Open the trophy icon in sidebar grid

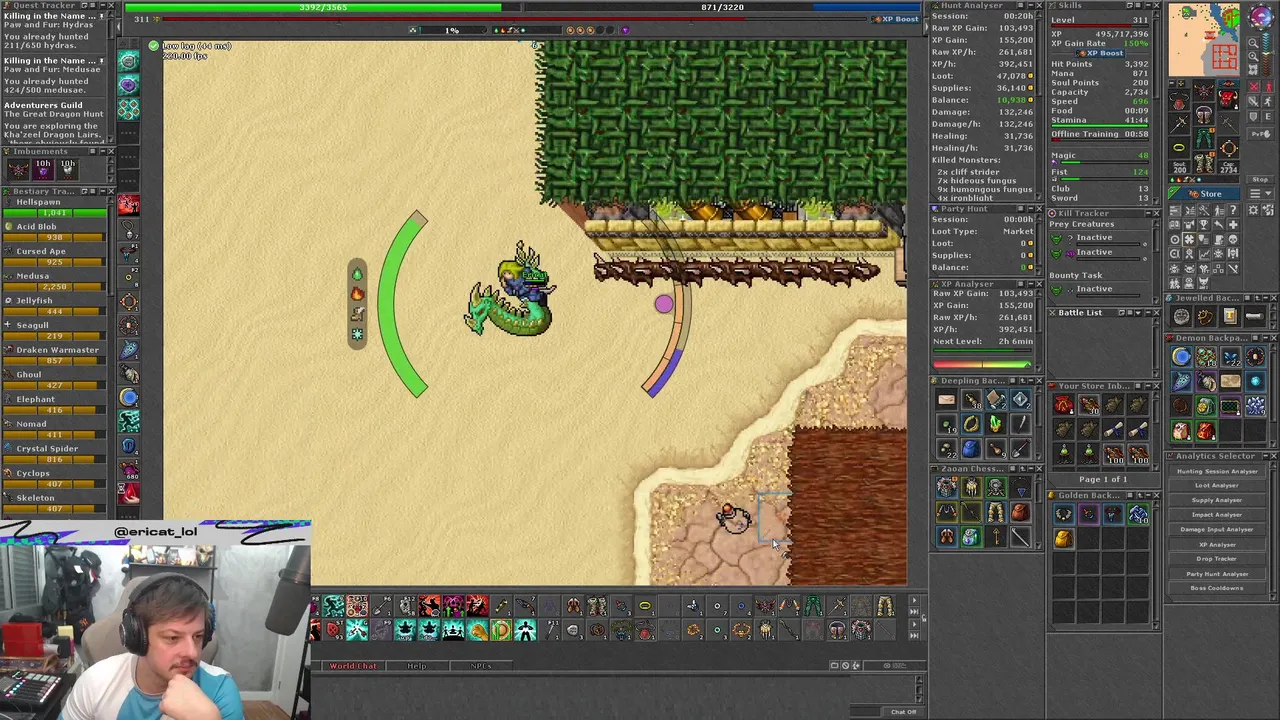(1203, 225)
